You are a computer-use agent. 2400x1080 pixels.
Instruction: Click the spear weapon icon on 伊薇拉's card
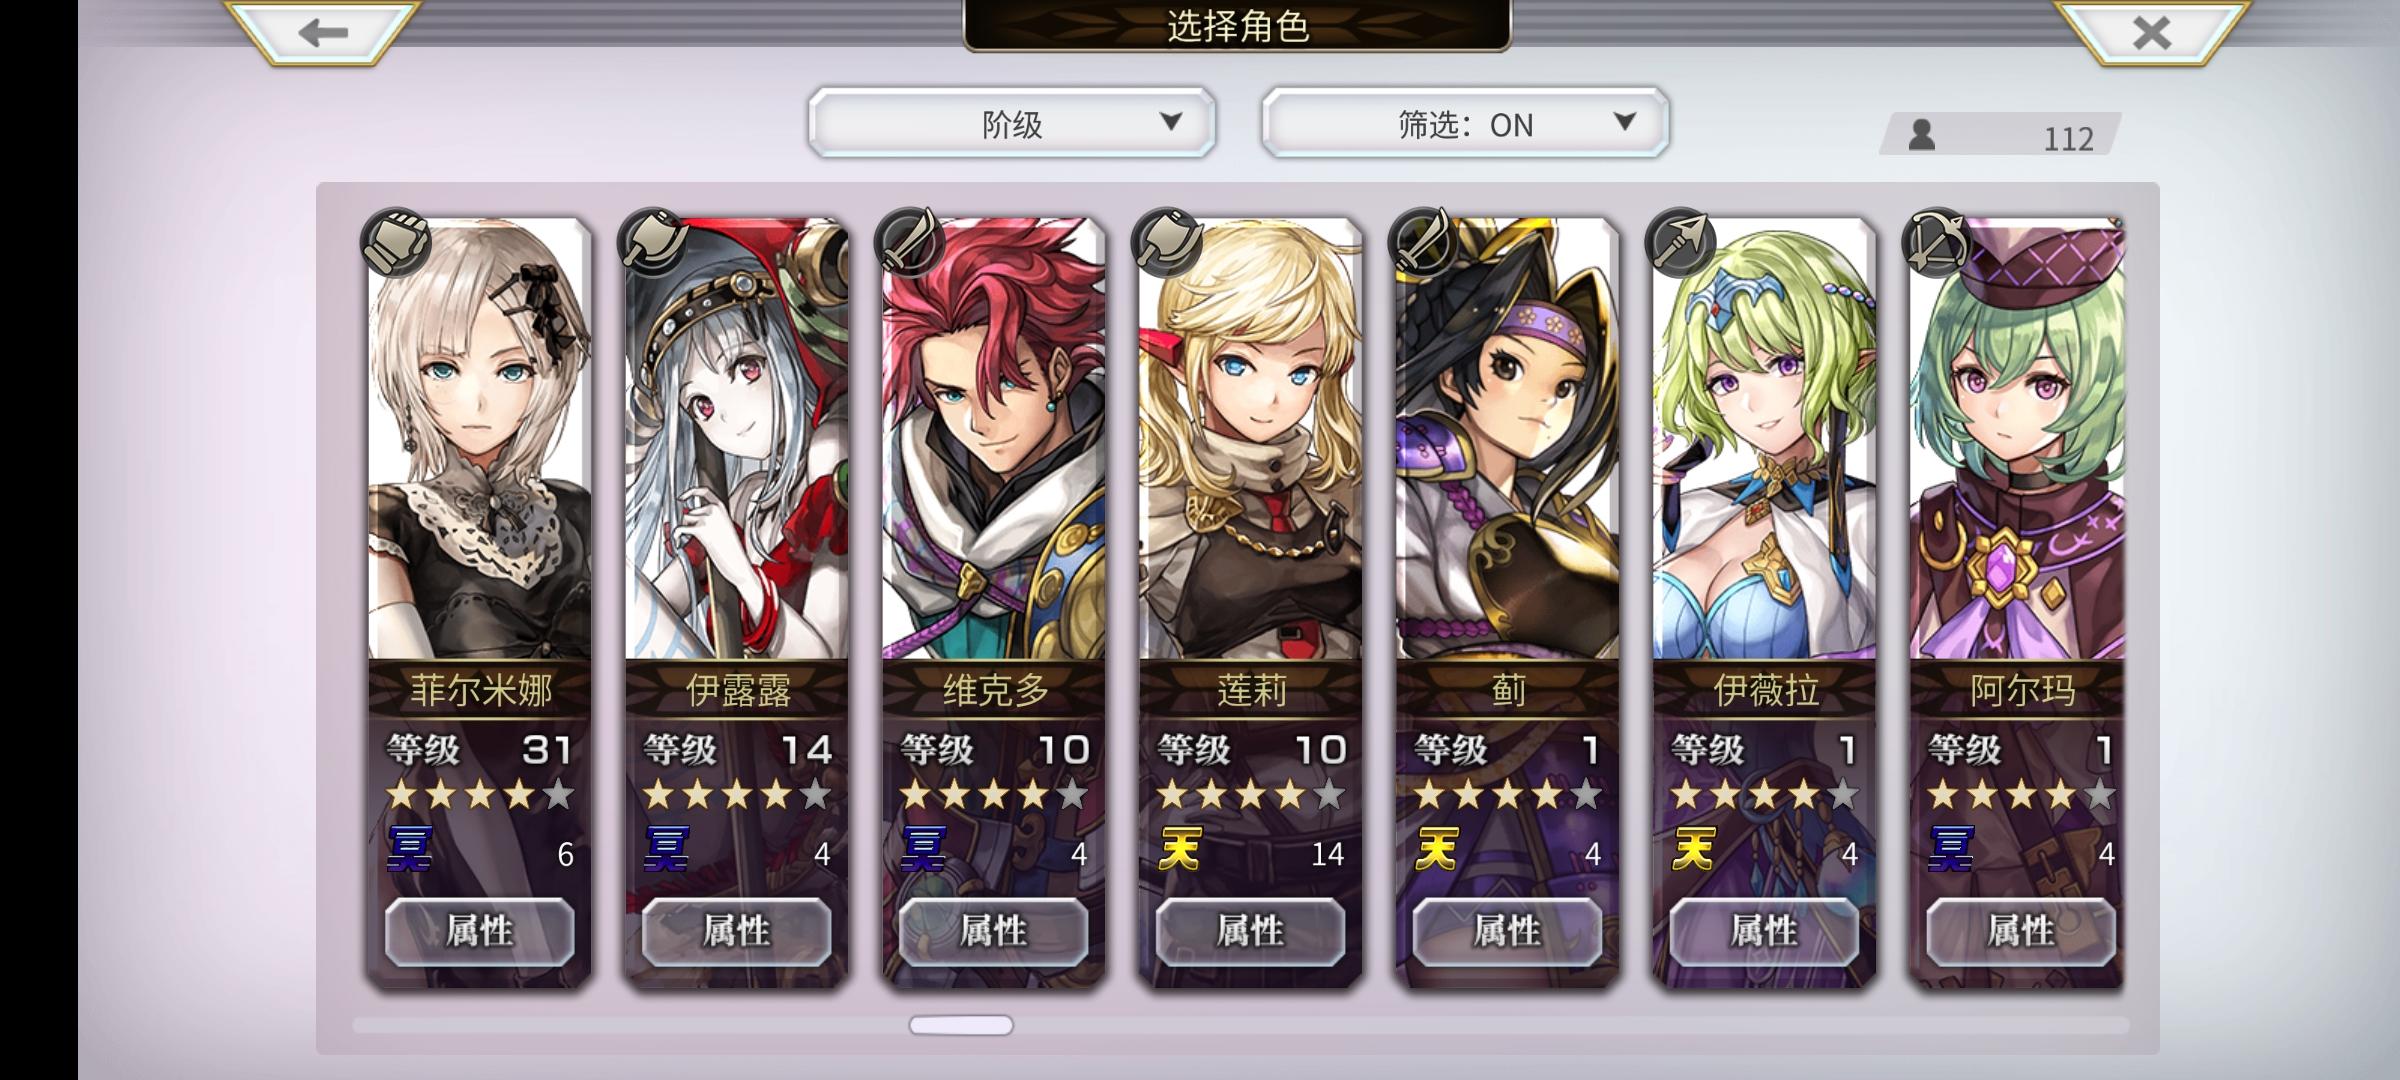click(x=1680, y=242)
